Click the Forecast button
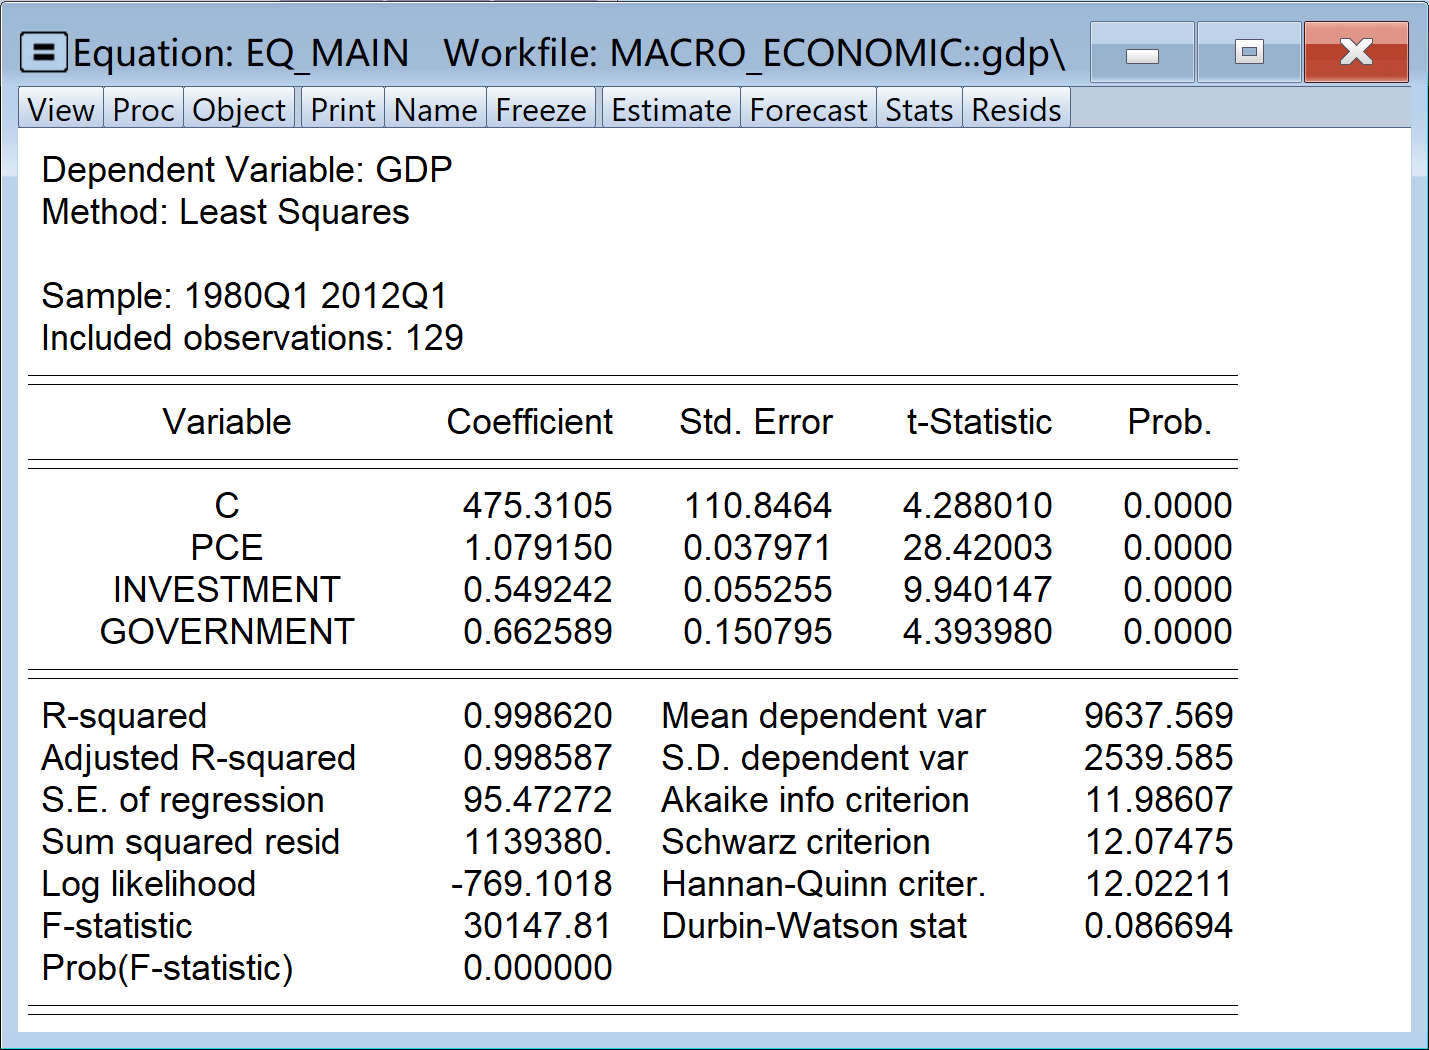Viewport: 1429px width, 1050px height. (809, 110)
